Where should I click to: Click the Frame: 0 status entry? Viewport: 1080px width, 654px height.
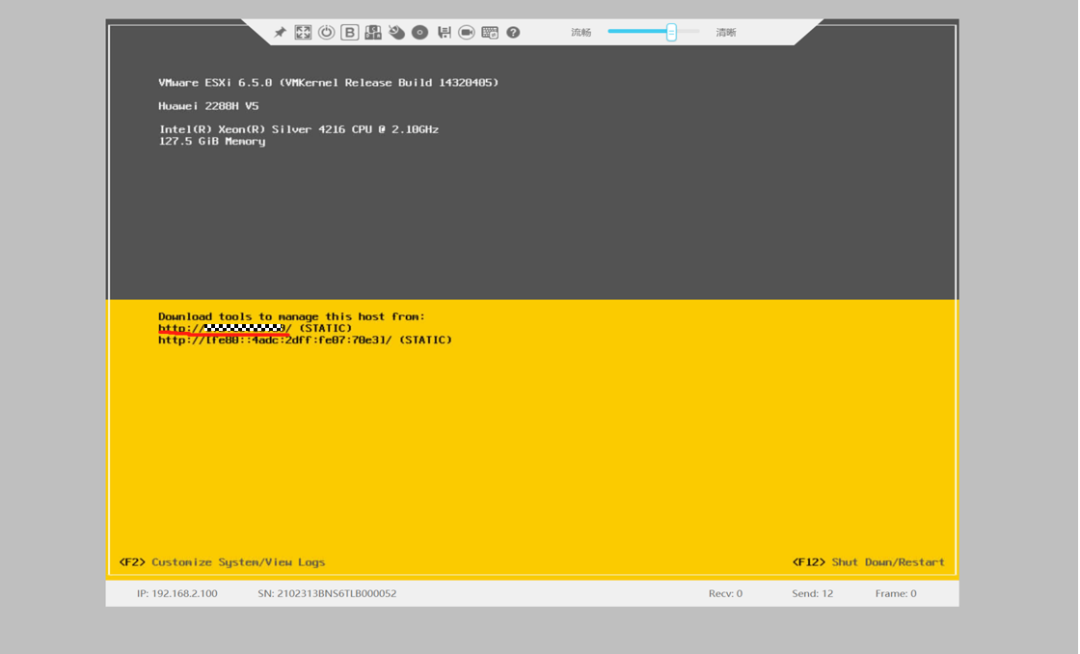(x=895, y=593)
